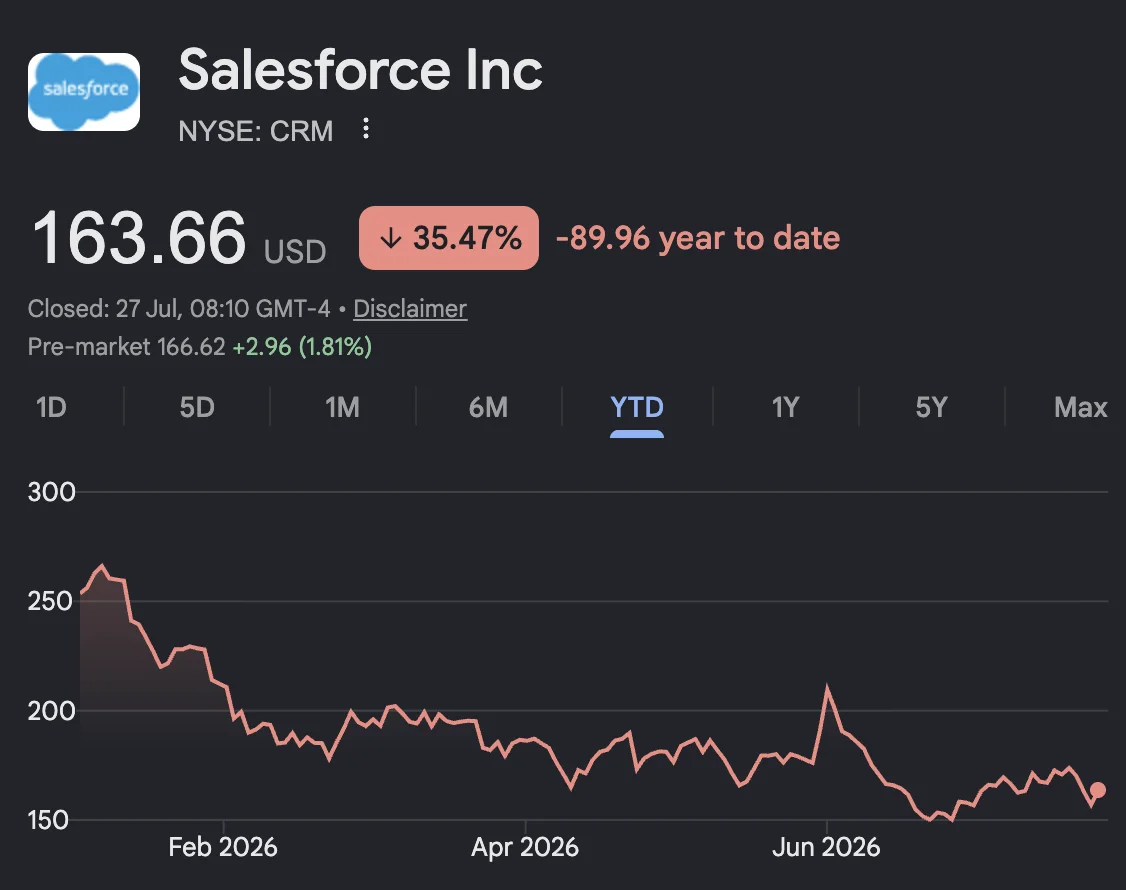Screen dimensions: 1126x890
Task: Click the 250 axis label
Action: coord(51,601)
